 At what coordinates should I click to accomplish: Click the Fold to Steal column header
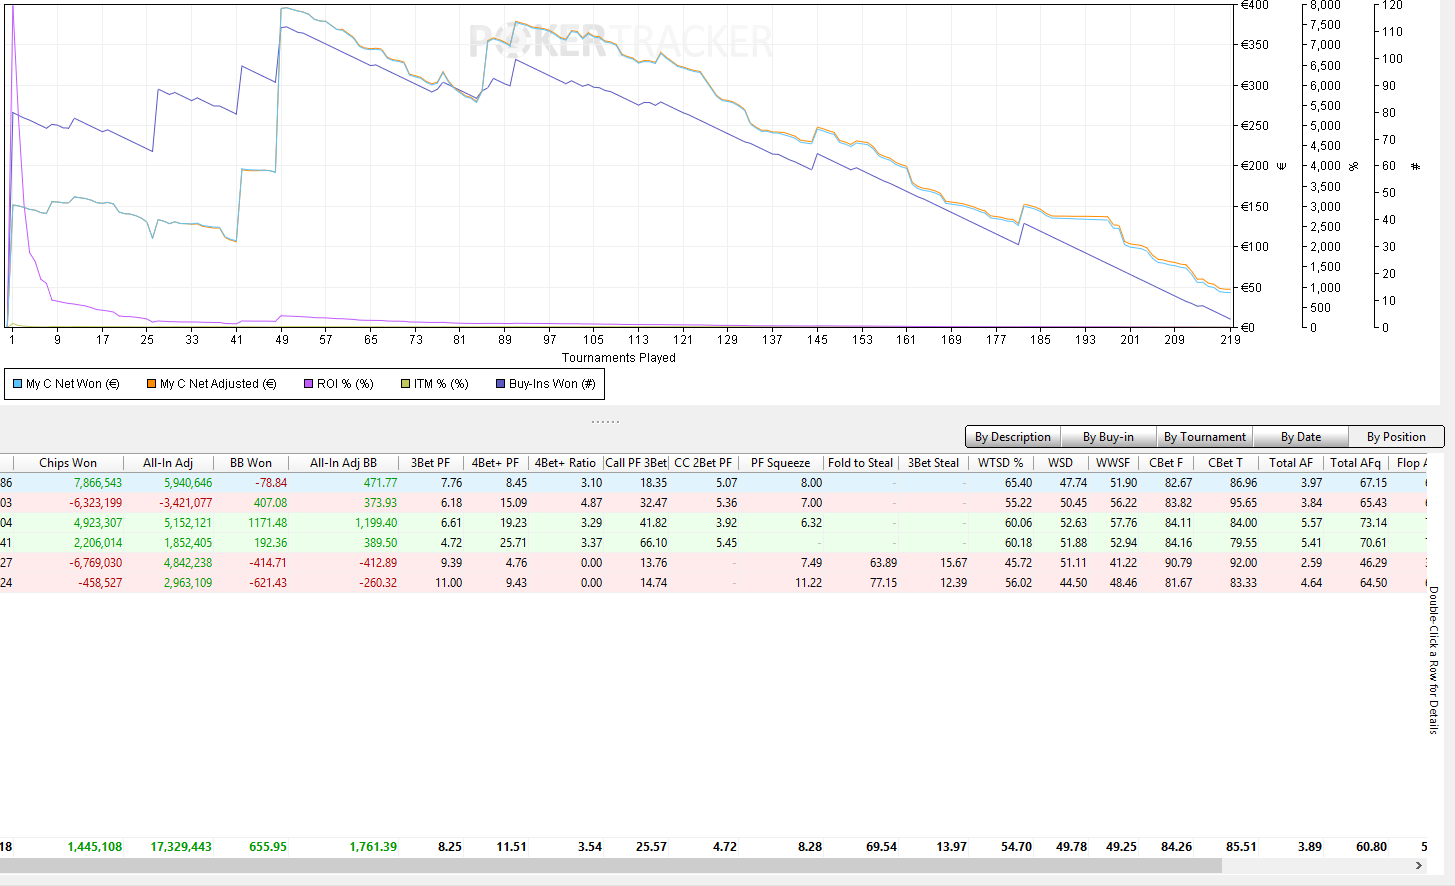coord(860,463)
